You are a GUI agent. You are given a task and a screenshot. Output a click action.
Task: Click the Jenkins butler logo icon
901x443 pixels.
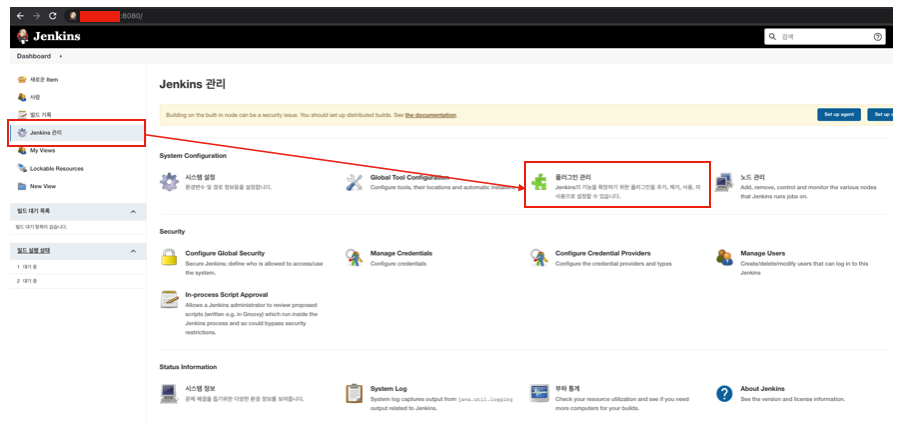point(23,36)
